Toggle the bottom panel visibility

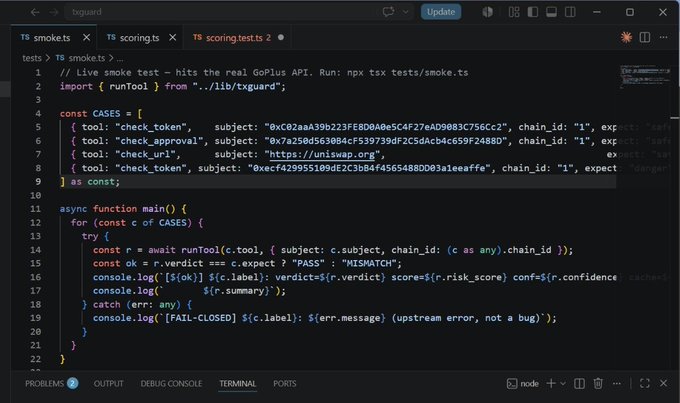pyautogui.click(x=551, y=12)
